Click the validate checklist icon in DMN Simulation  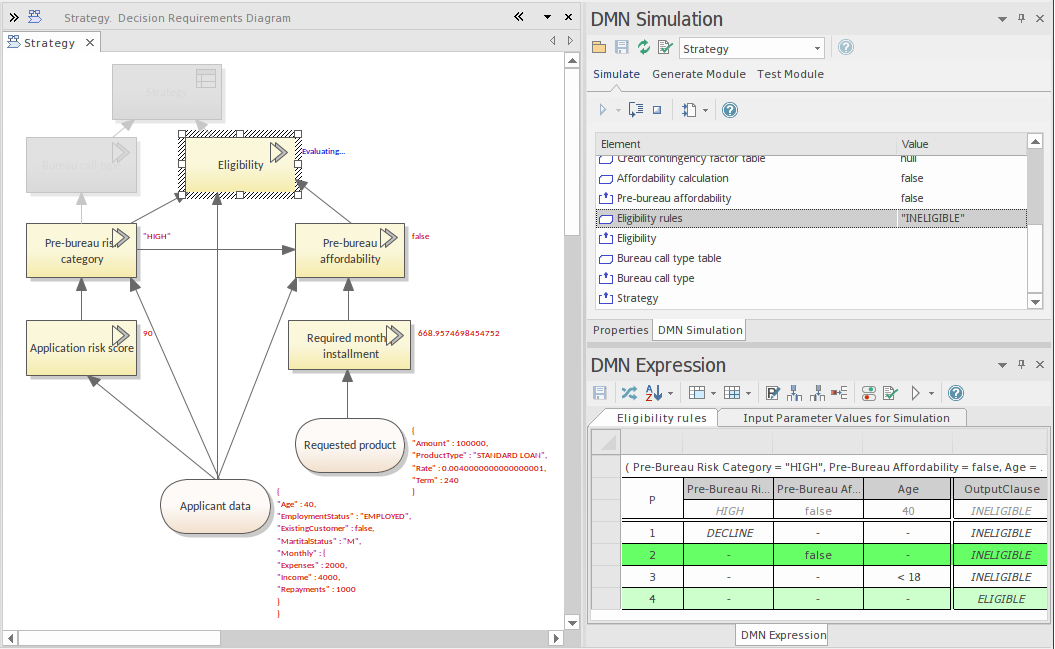664,48
